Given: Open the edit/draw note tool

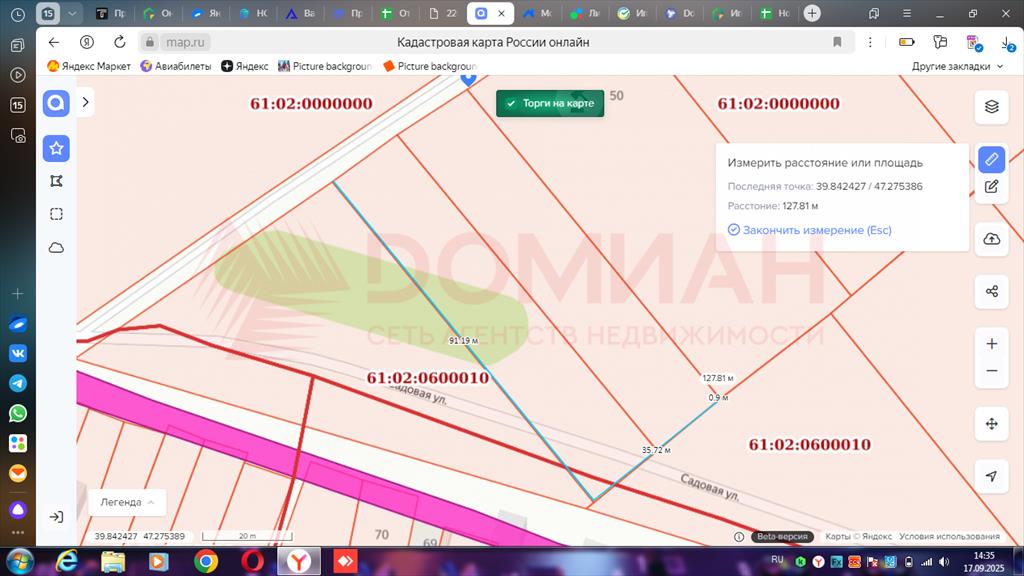Looking at the screenshot, I should click(991, 186).
